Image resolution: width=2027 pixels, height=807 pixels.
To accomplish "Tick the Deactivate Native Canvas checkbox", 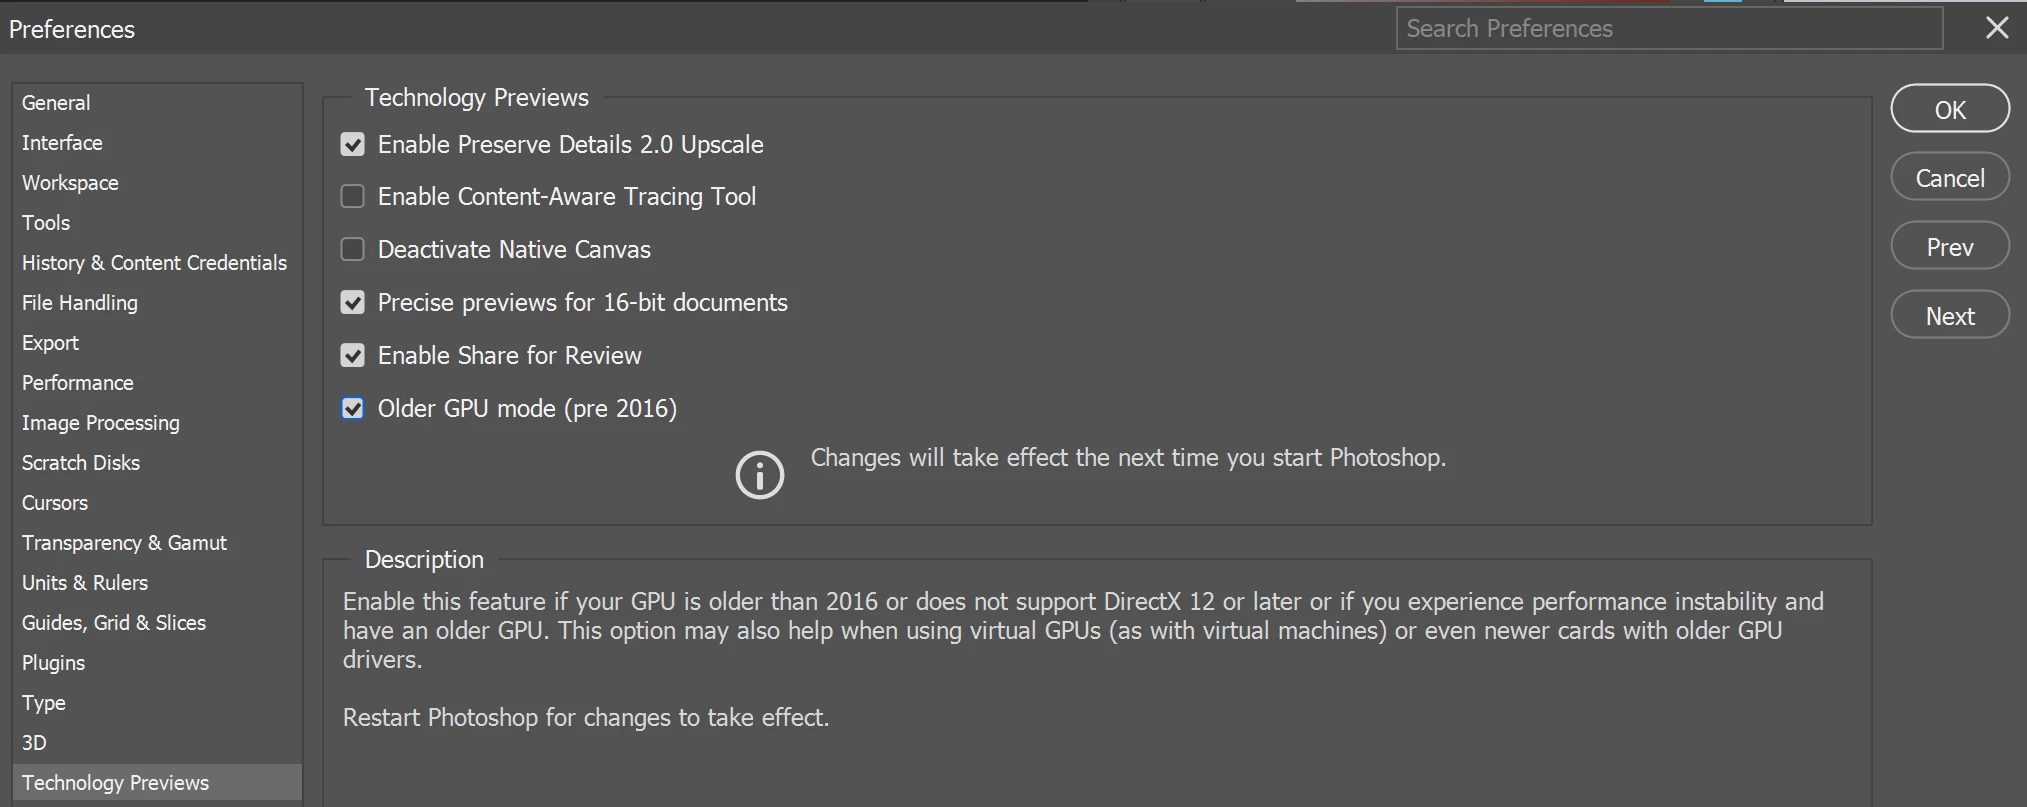I will coord(353,250).
